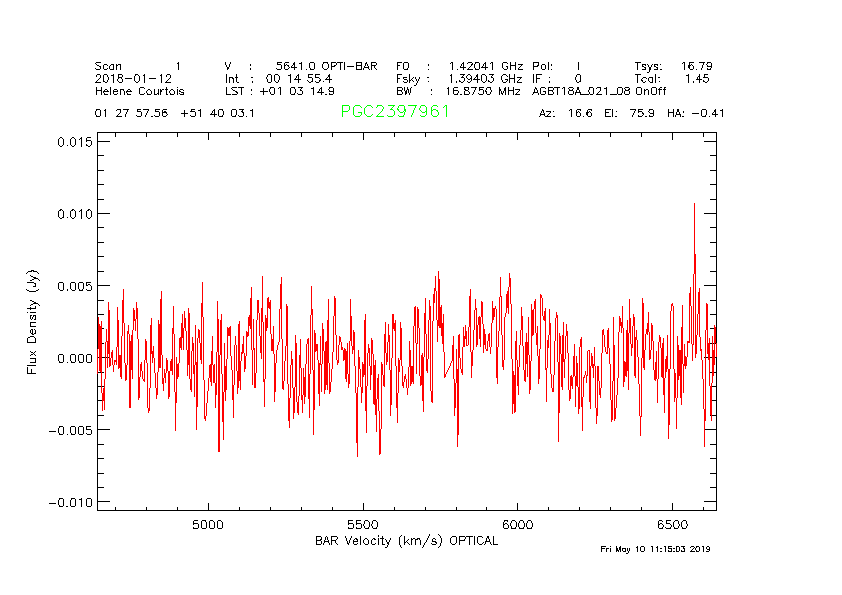
Task: Click the 6500 tick label on x-axis
Action: point(671,523)
